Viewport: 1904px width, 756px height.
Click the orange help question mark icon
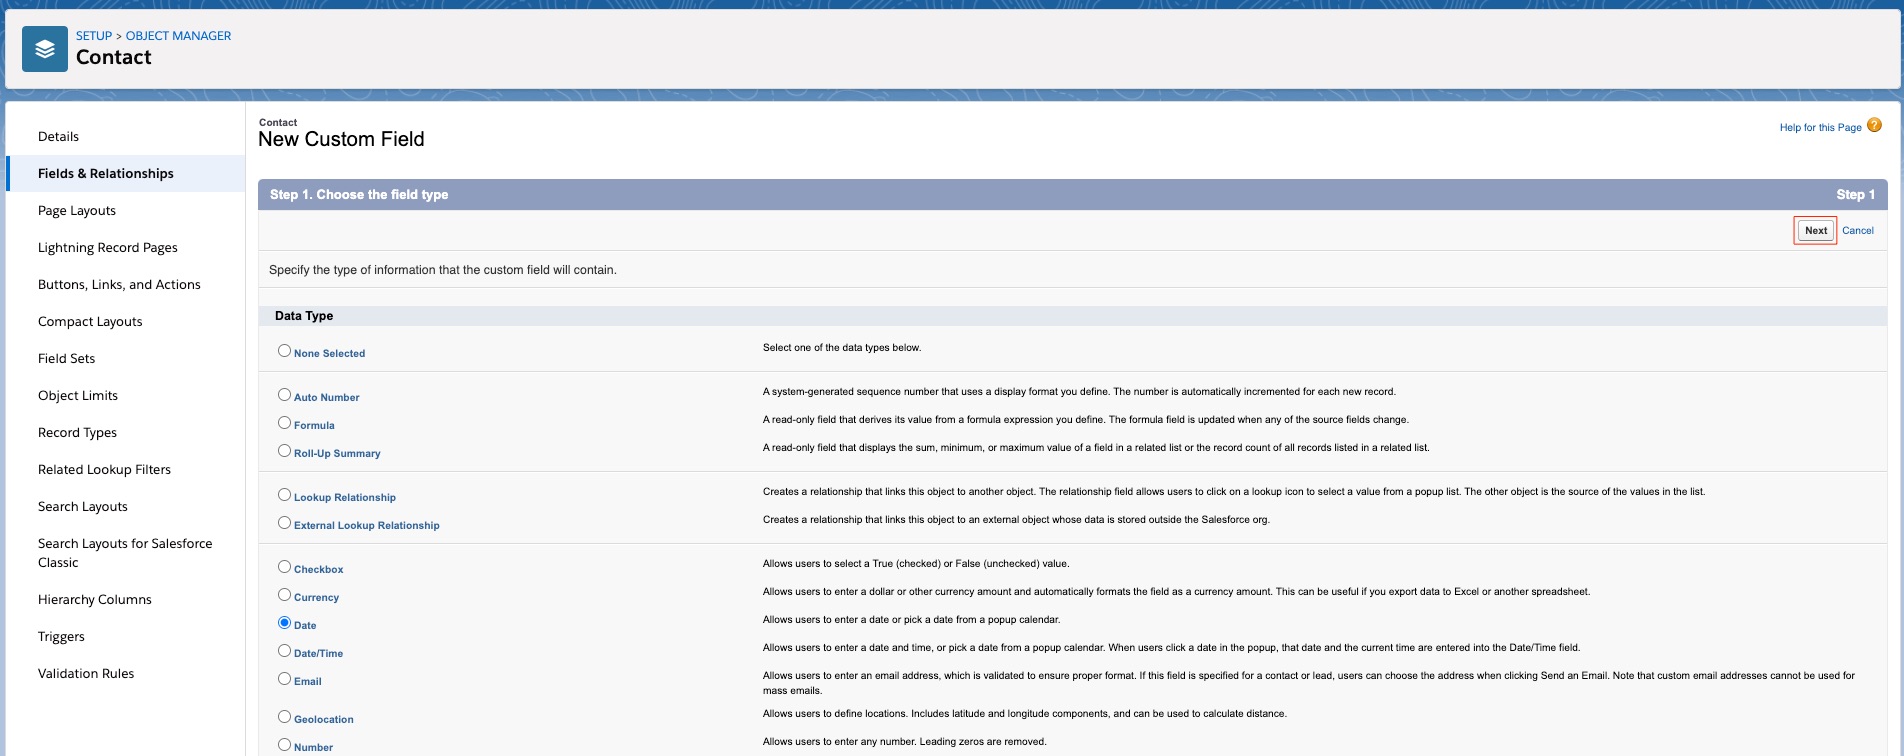pos(1874,126)
